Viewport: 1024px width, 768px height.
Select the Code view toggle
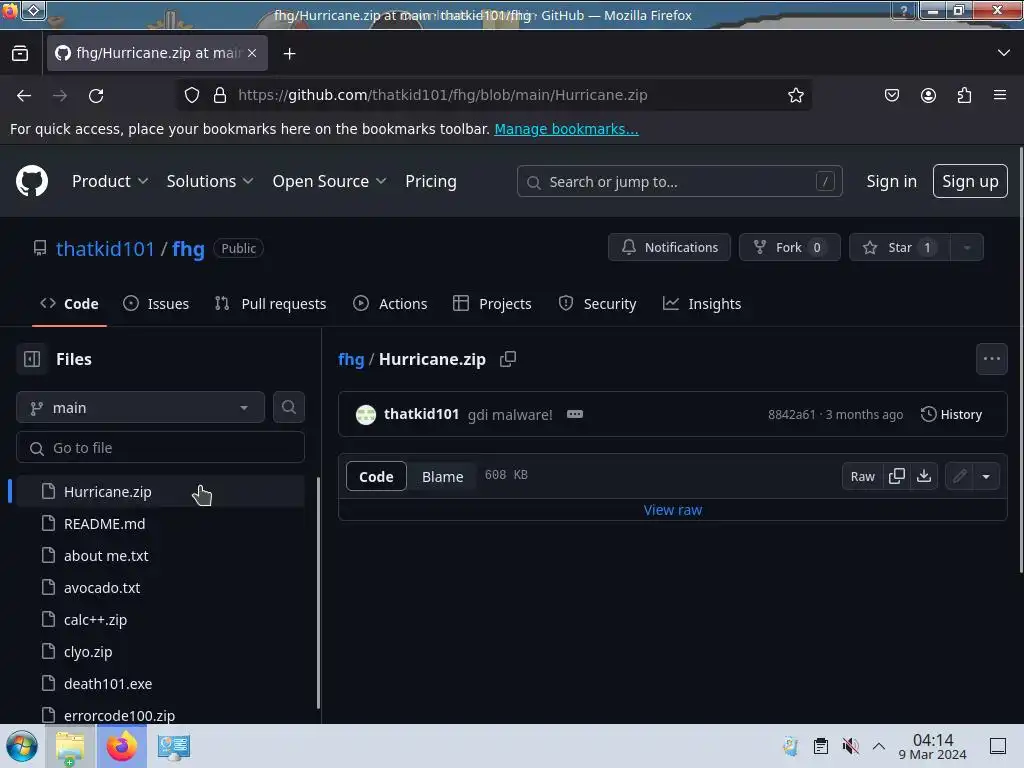click(x=376, y=476)
